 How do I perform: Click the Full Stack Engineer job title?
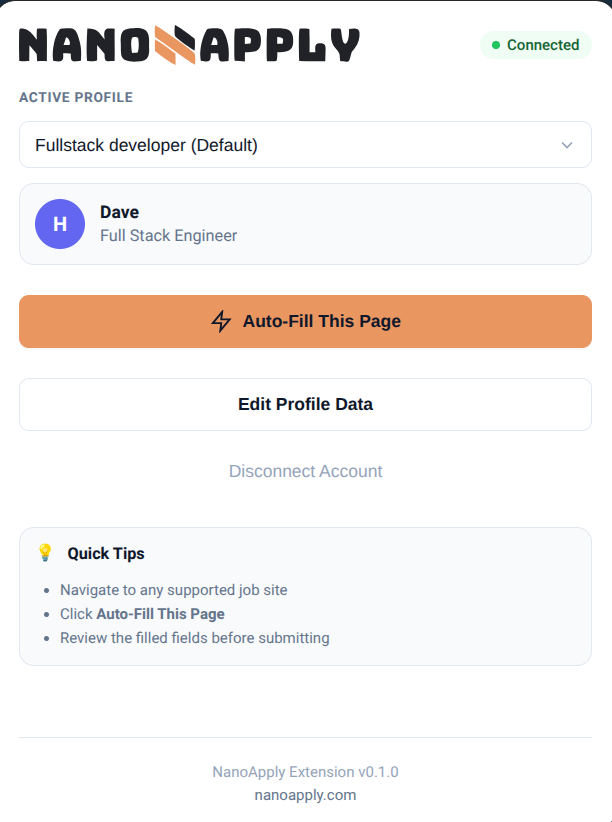point(168,236)
